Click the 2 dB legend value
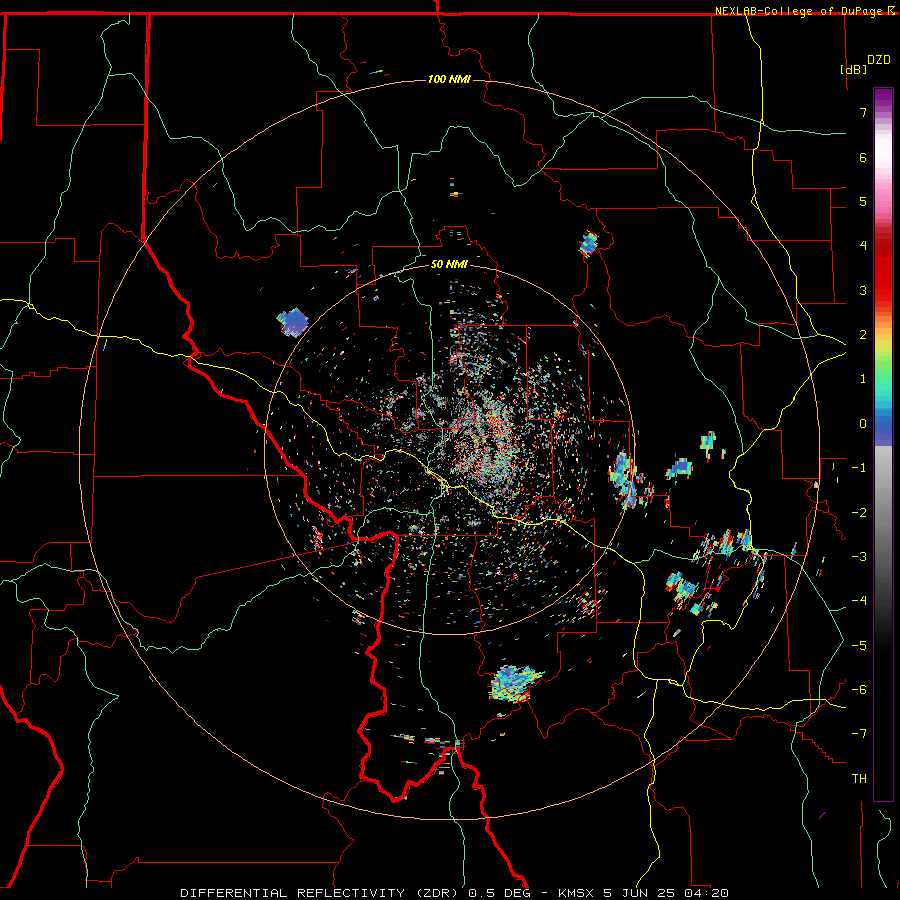900x900 pixels. [x=863, y=335]
